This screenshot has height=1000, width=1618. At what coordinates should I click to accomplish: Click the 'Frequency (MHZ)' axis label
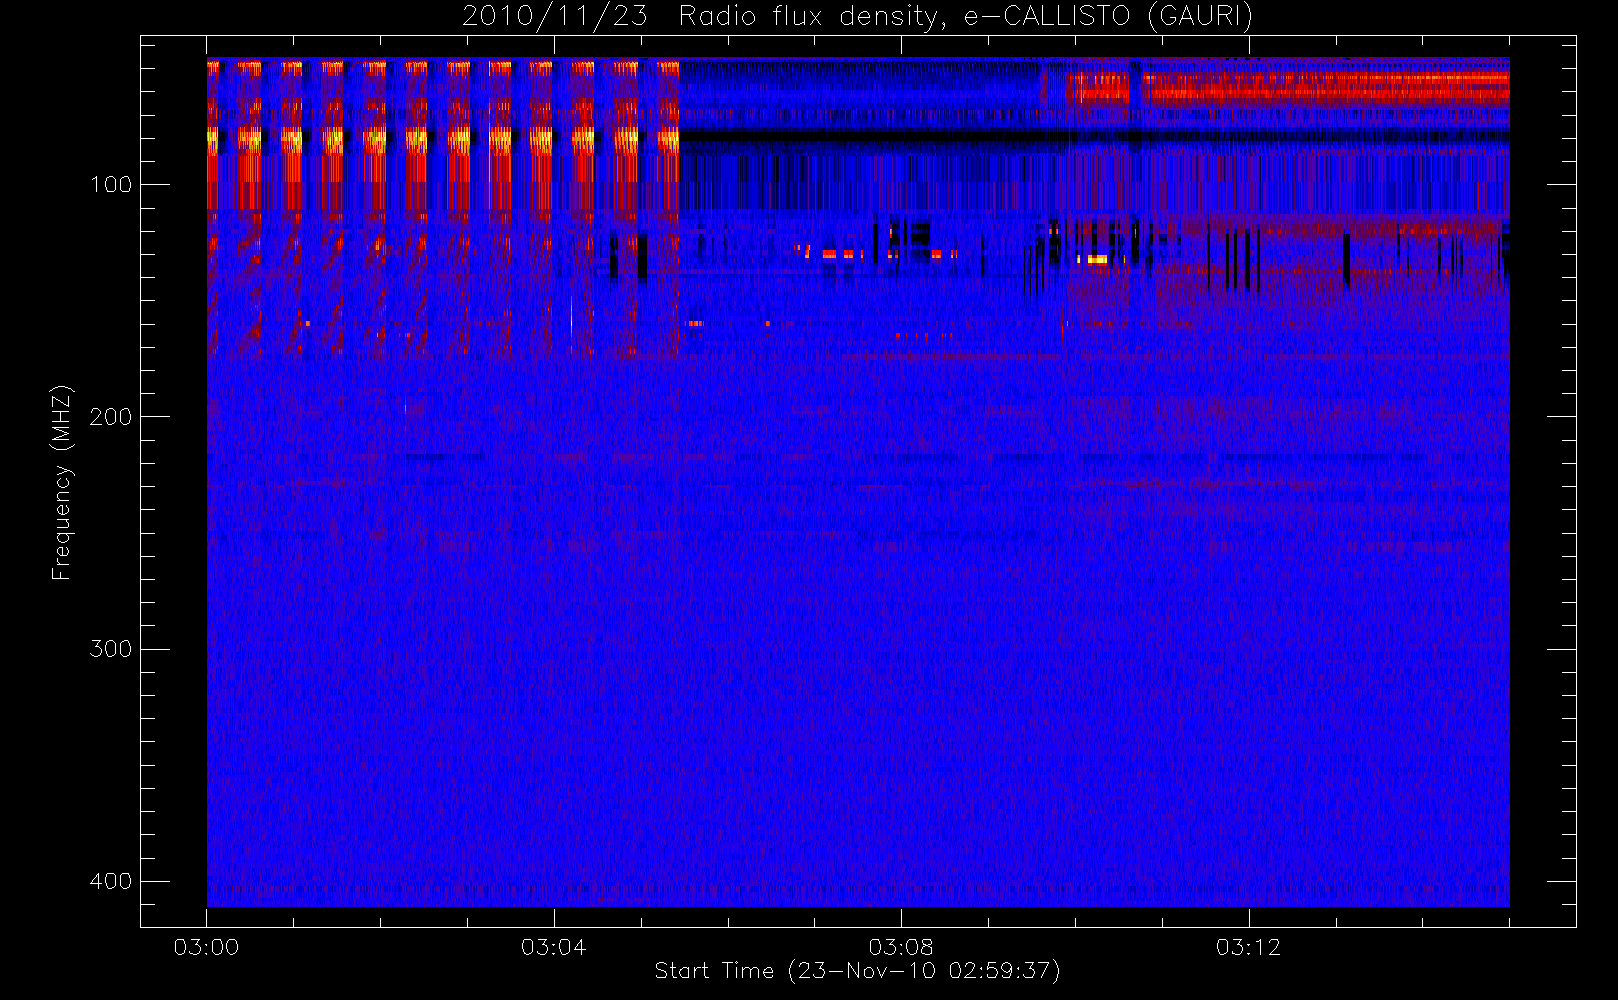tap(62, 482)
